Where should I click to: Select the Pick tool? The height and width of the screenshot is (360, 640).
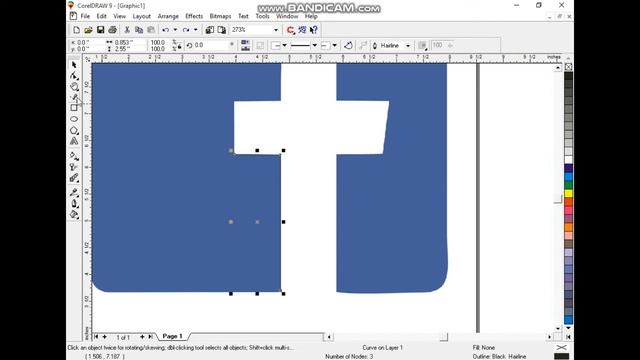tap(74, 65)
